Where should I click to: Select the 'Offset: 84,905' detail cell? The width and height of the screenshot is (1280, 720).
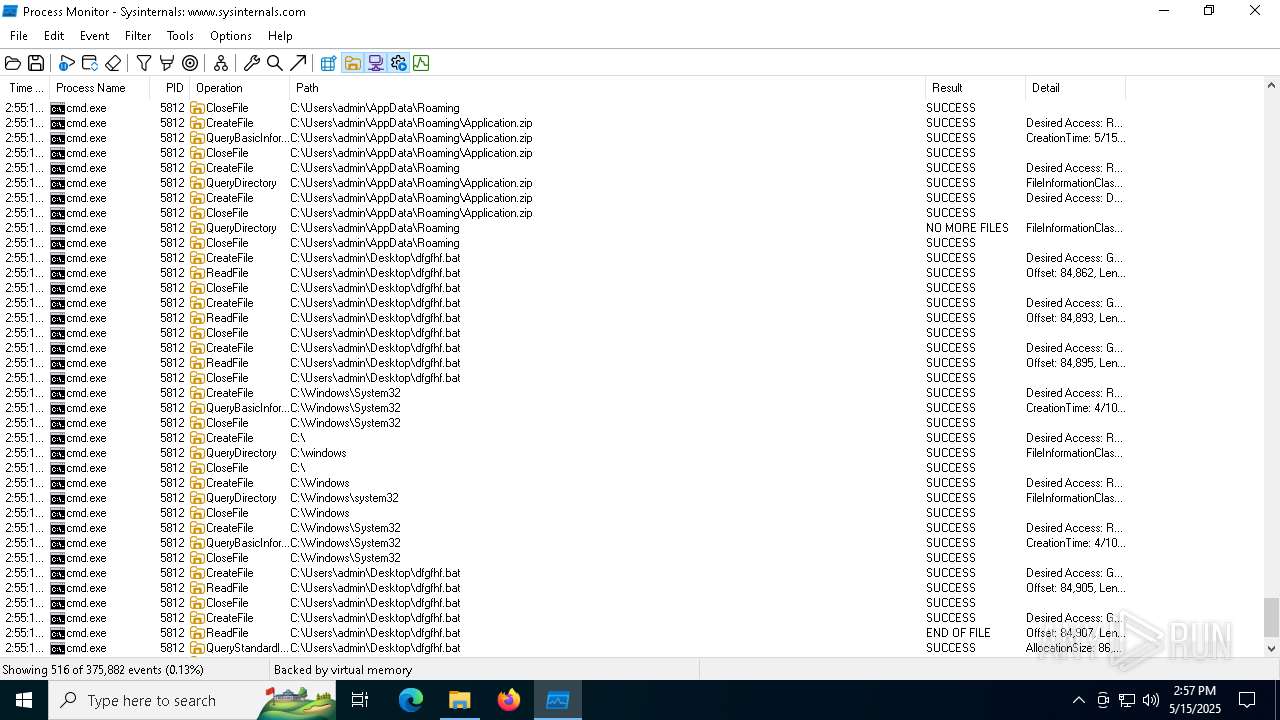pyautogui.click(x=1075, y=588)
